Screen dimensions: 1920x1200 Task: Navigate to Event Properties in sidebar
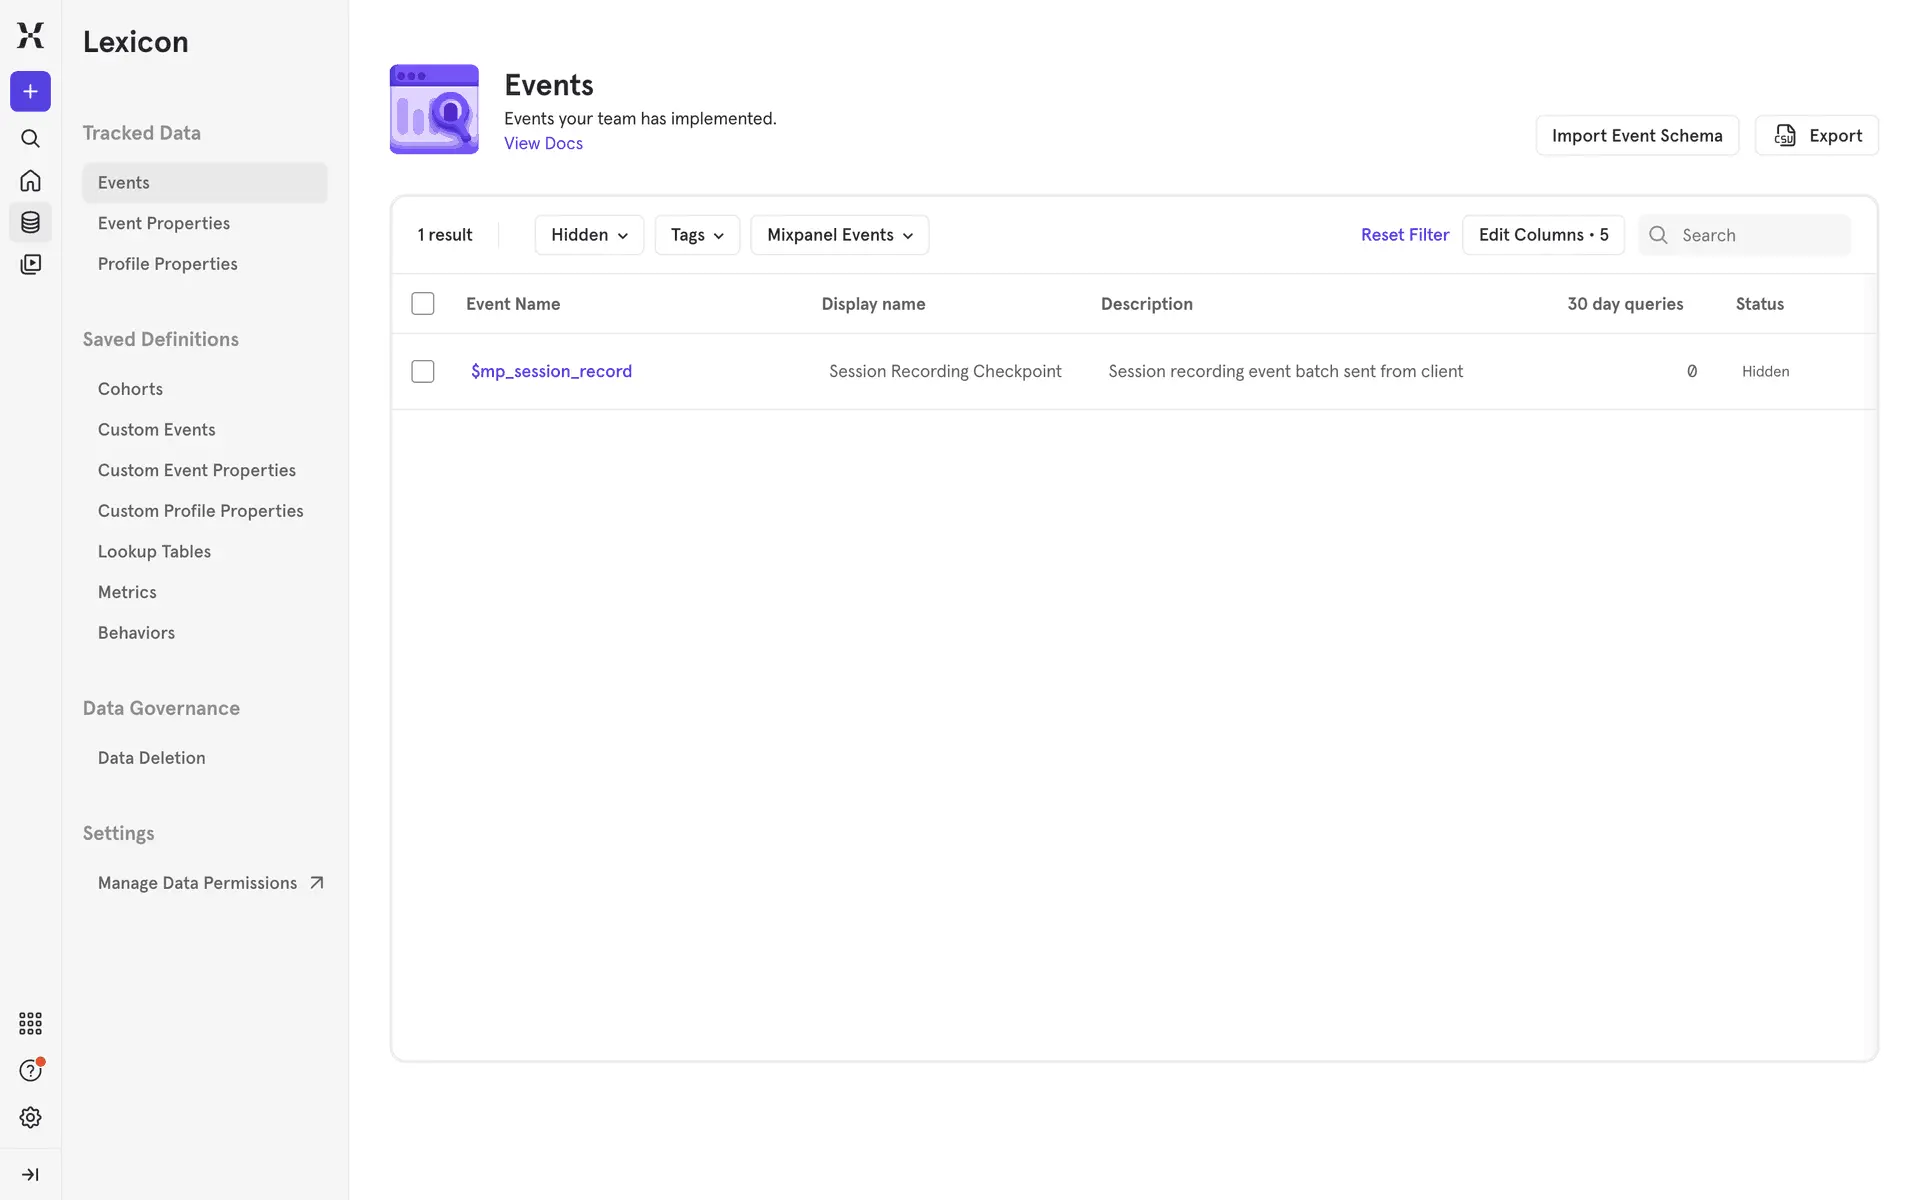(164, 223)
